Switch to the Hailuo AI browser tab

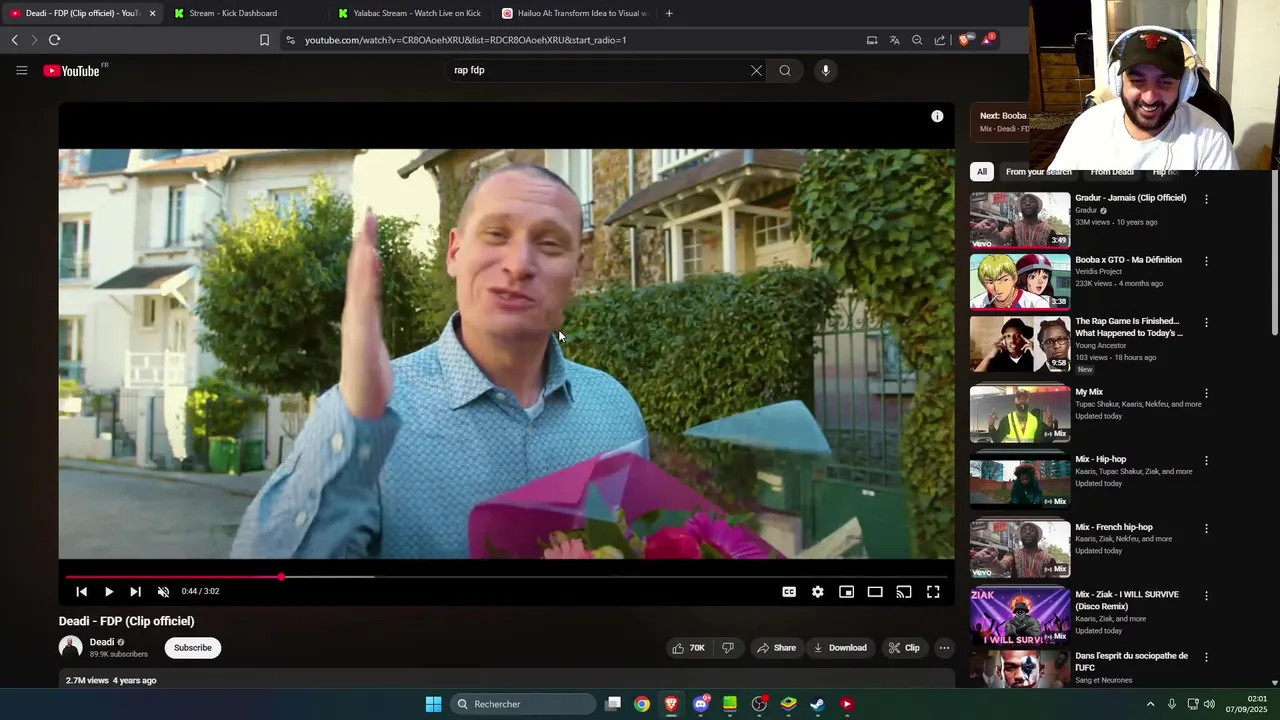pos(574,13)
